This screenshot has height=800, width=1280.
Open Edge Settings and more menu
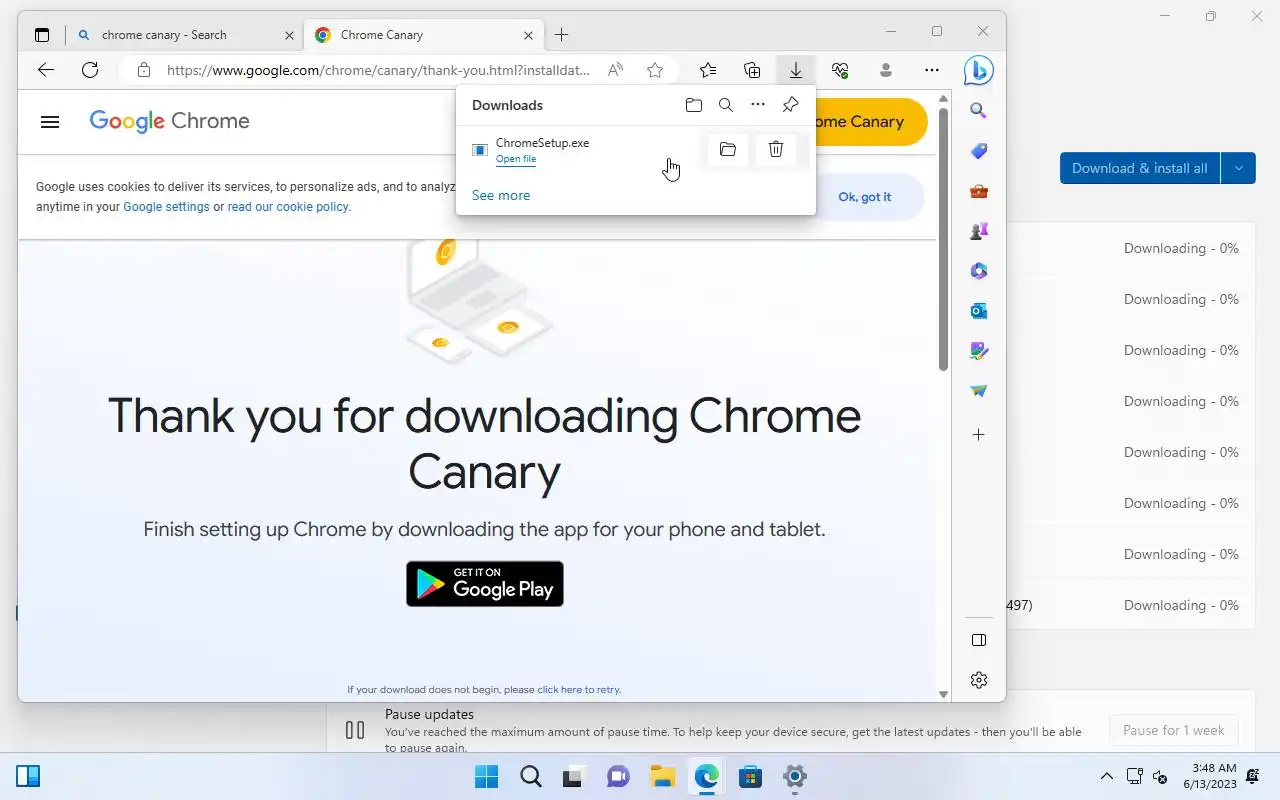click(932, 70)
